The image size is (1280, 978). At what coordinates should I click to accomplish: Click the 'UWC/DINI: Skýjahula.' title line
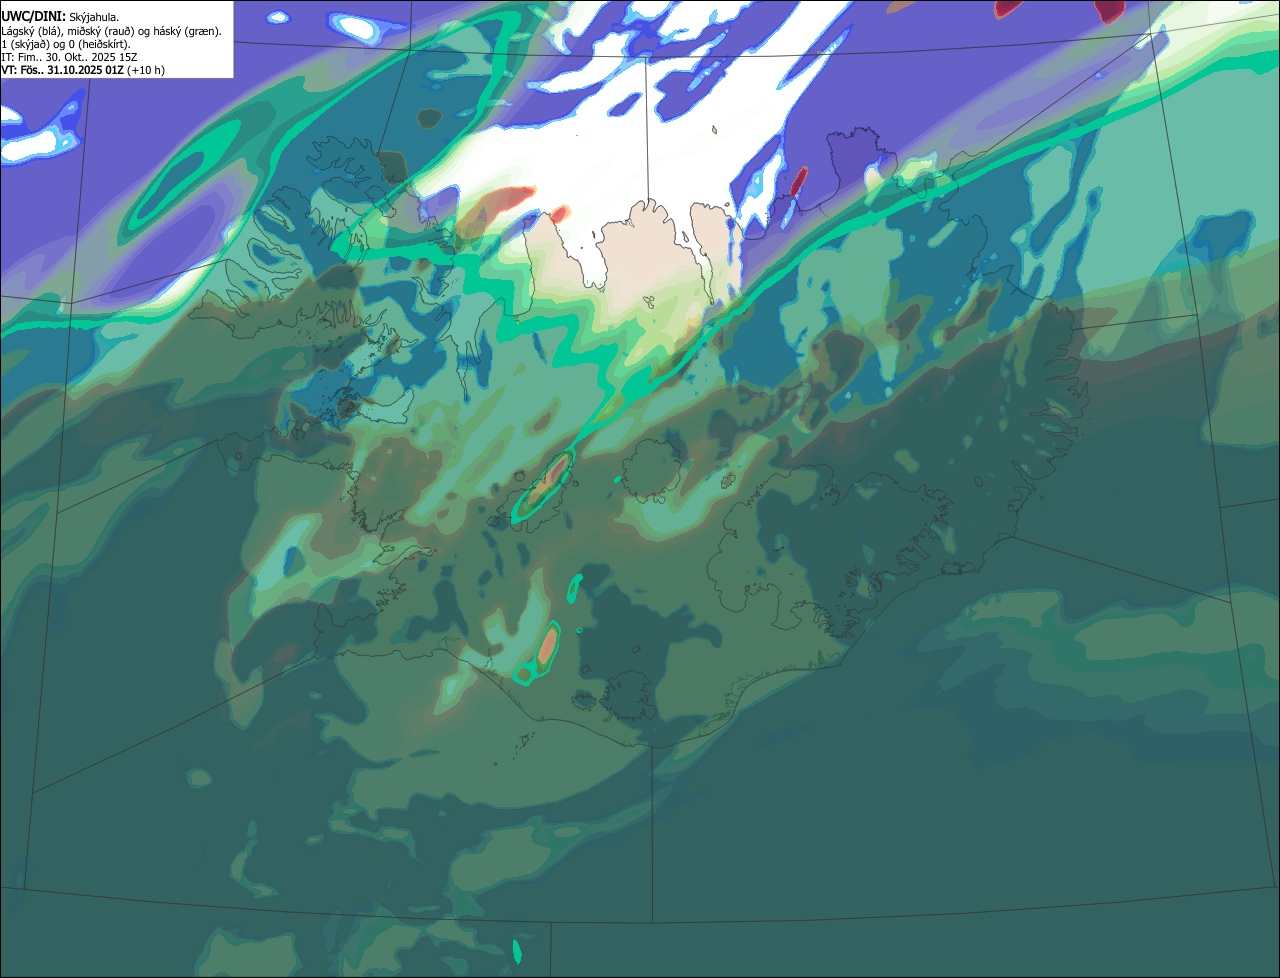click(x=60, y=16)
